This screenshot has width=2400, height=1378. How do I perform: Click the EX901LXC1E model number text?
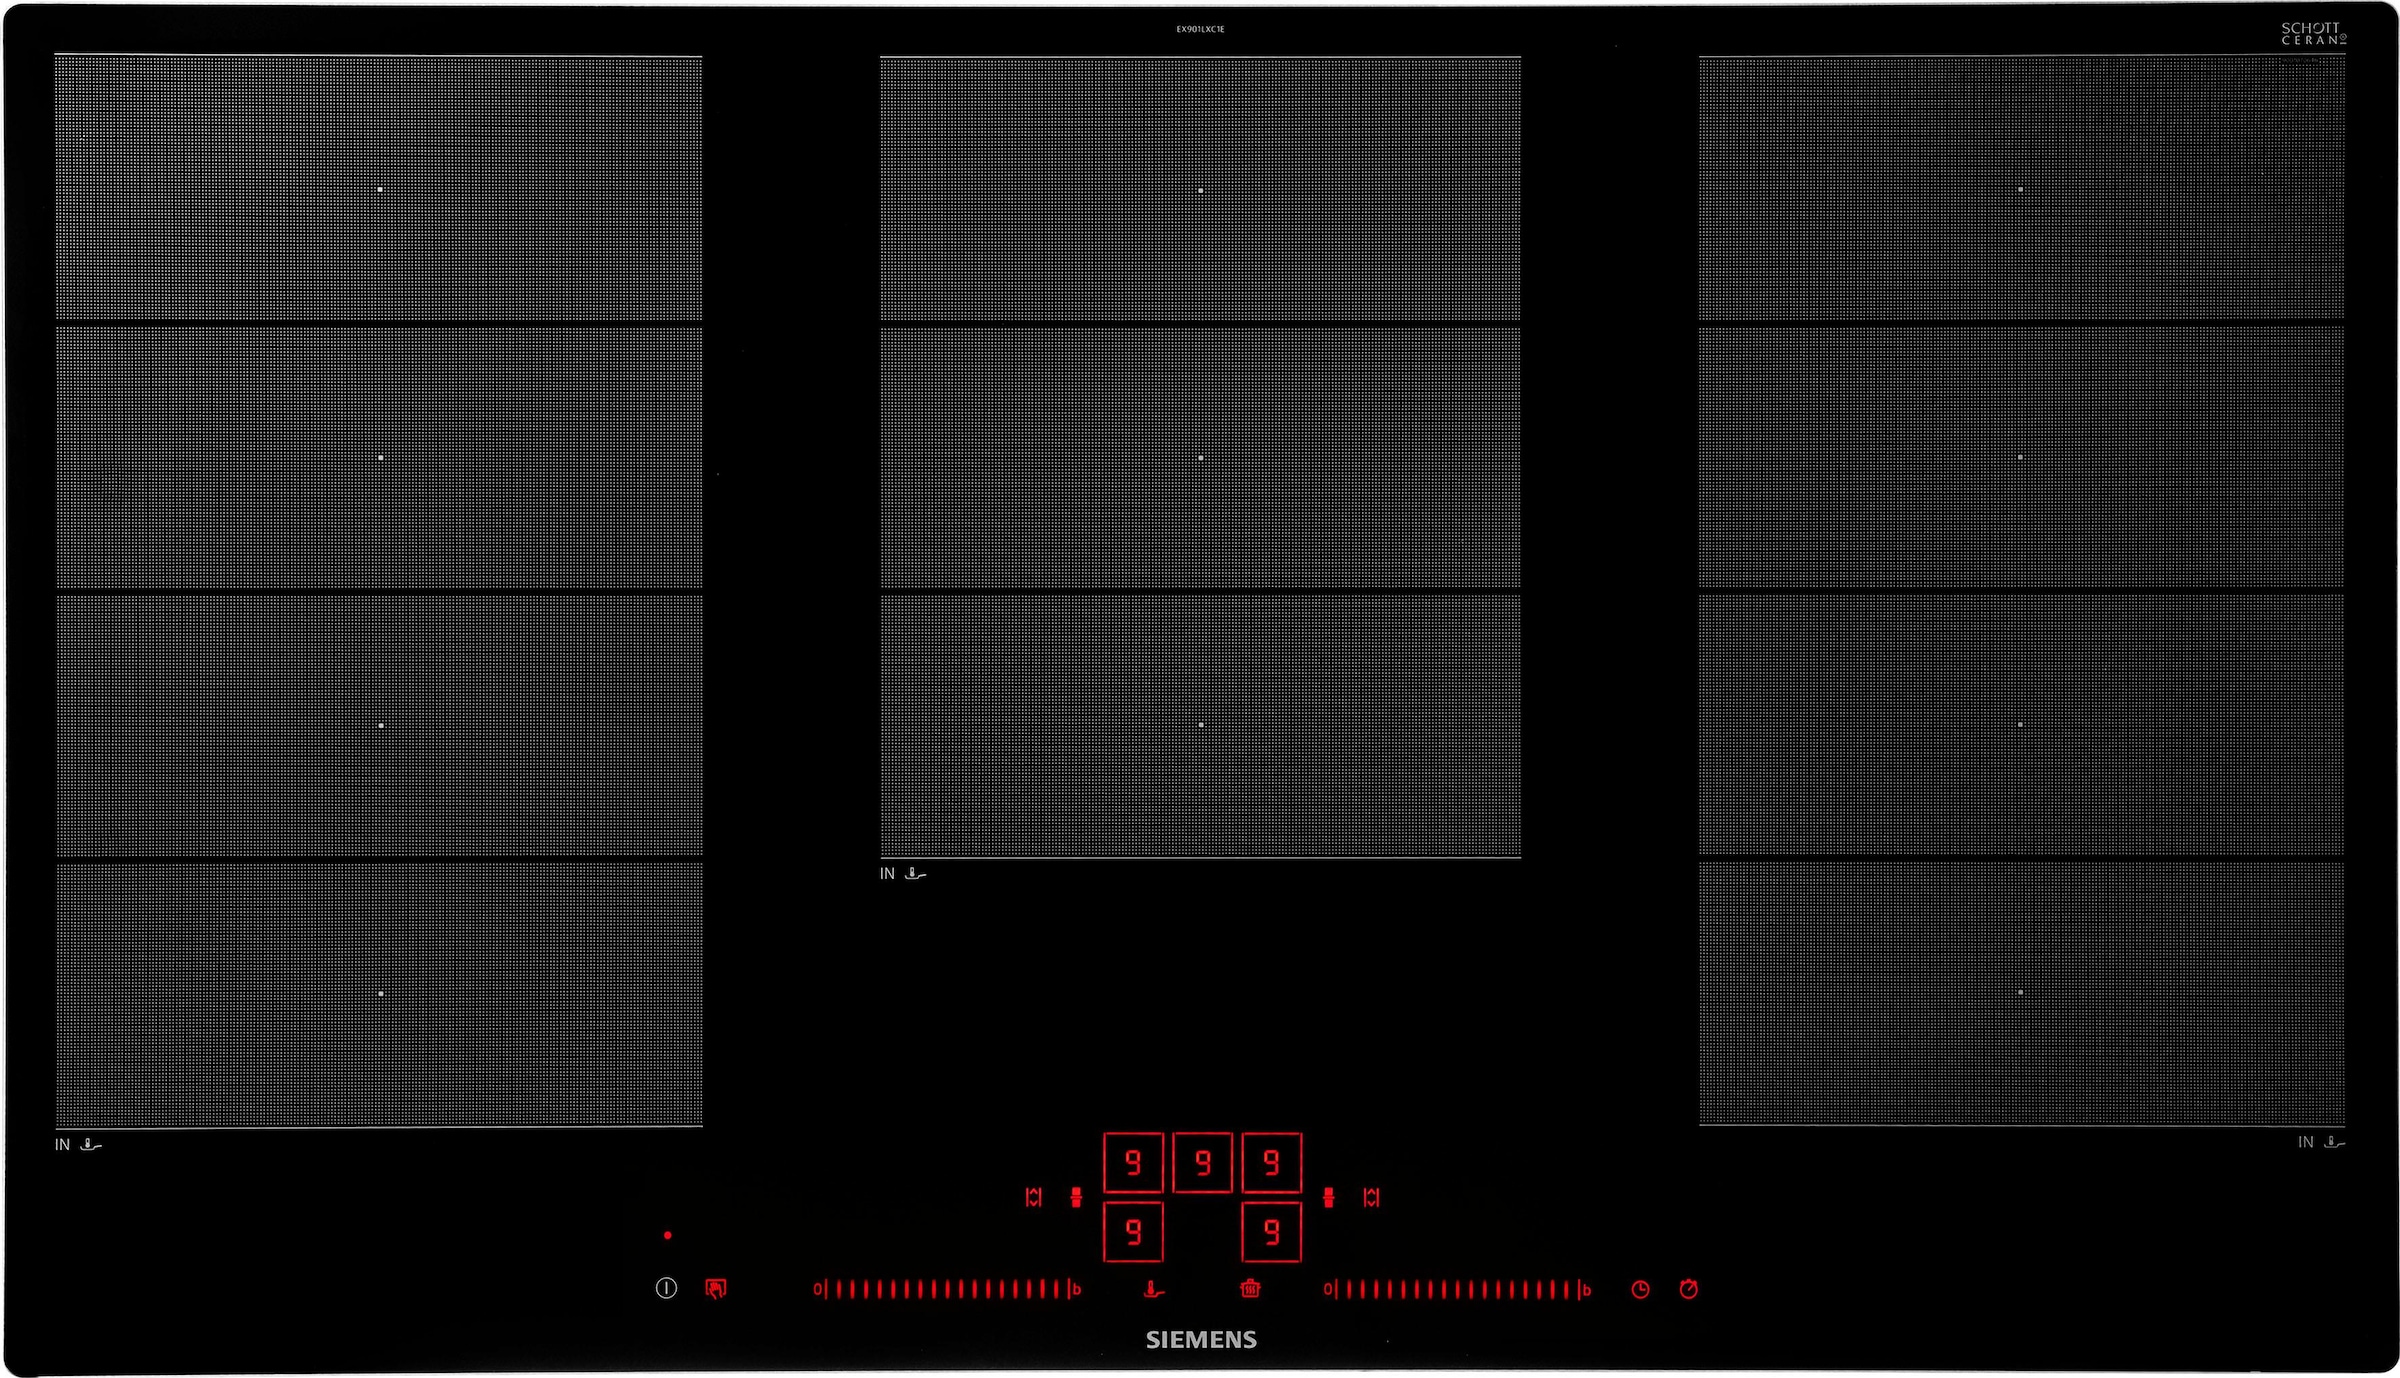pyautogui.click(x=1200, y=29)
